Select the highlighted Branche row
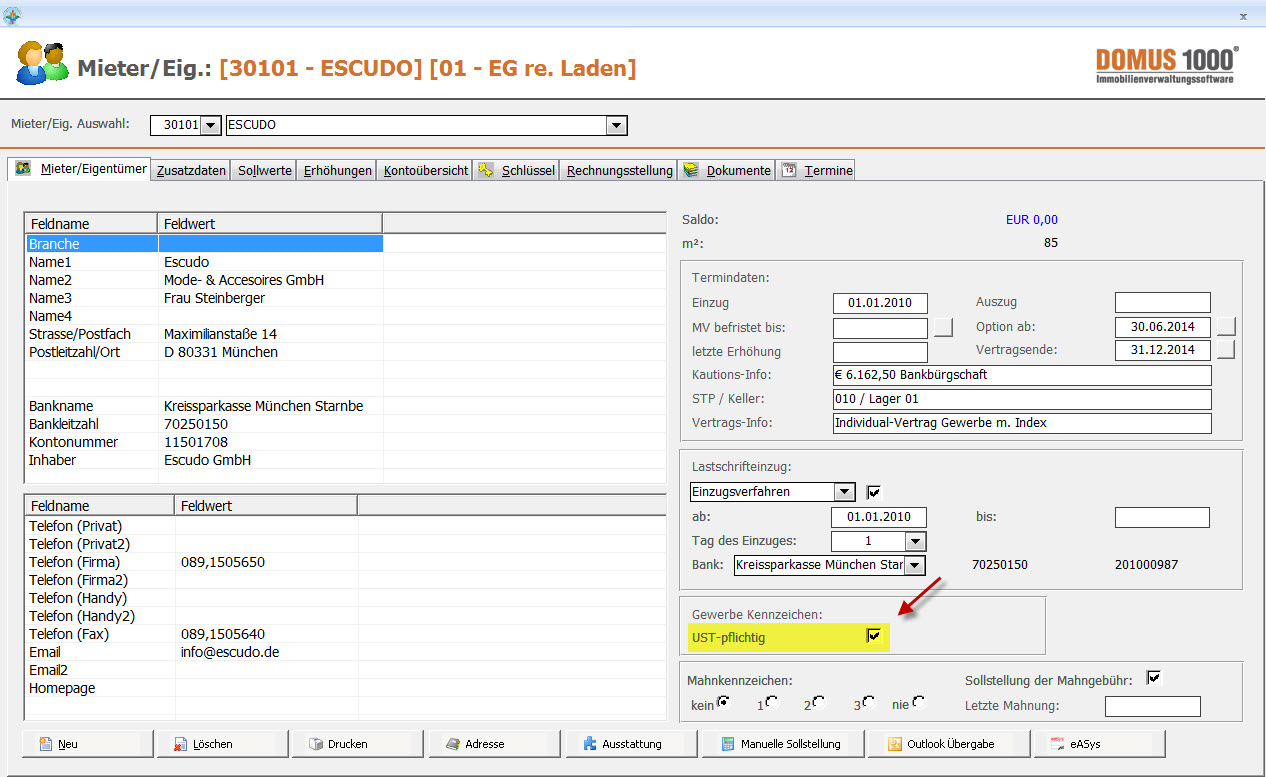 (x=204, y=243)
